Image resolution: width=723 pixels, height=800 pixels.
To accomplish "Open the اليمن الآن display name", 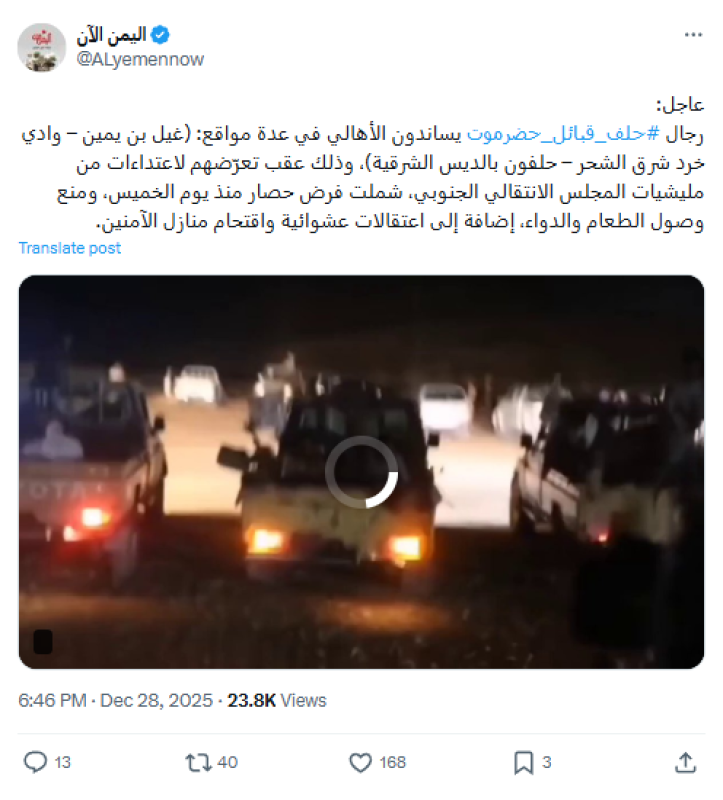I will coord(111,35).
